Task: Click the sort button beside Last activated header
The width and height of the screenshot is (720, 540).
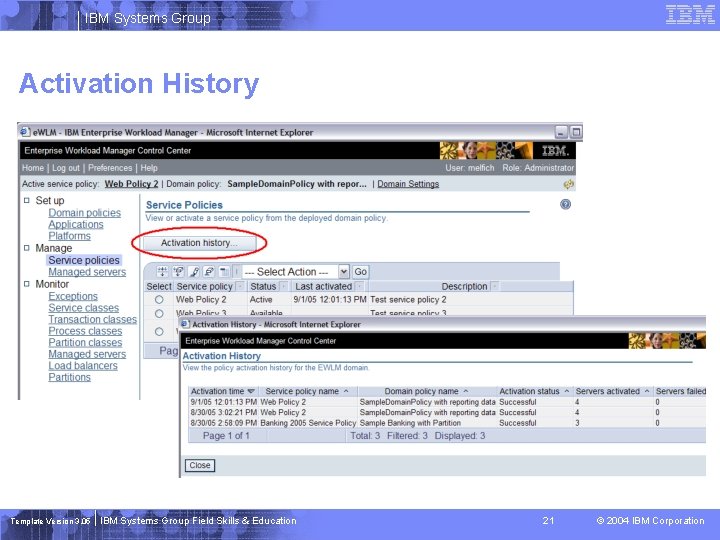Action: pyautogui.click(x=360, y=287)
